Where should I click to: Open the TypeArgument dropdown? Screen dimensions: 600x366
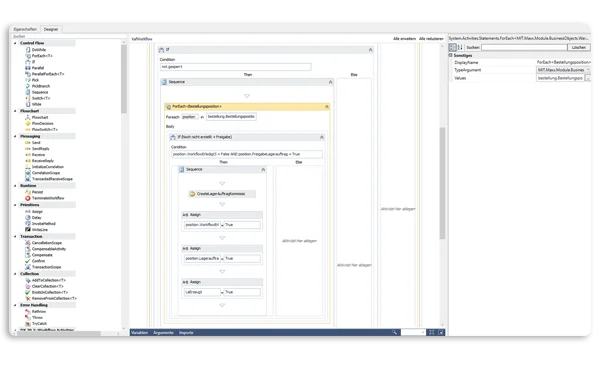point(588,70)
